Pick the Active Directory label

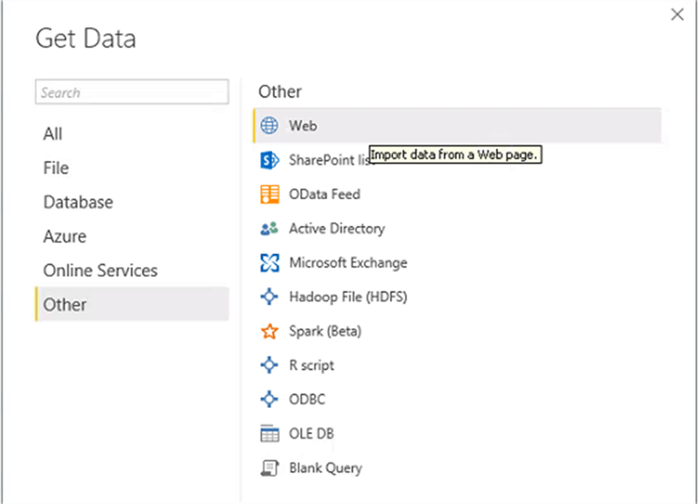coord(337,229)
